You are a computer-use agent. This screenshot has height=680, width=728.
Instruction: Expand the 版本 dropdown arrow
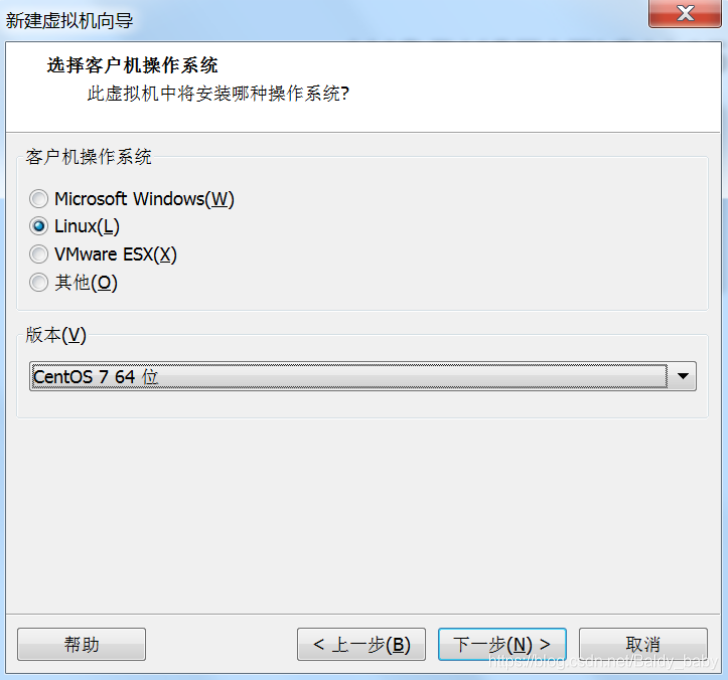click(x=682, y=376)
